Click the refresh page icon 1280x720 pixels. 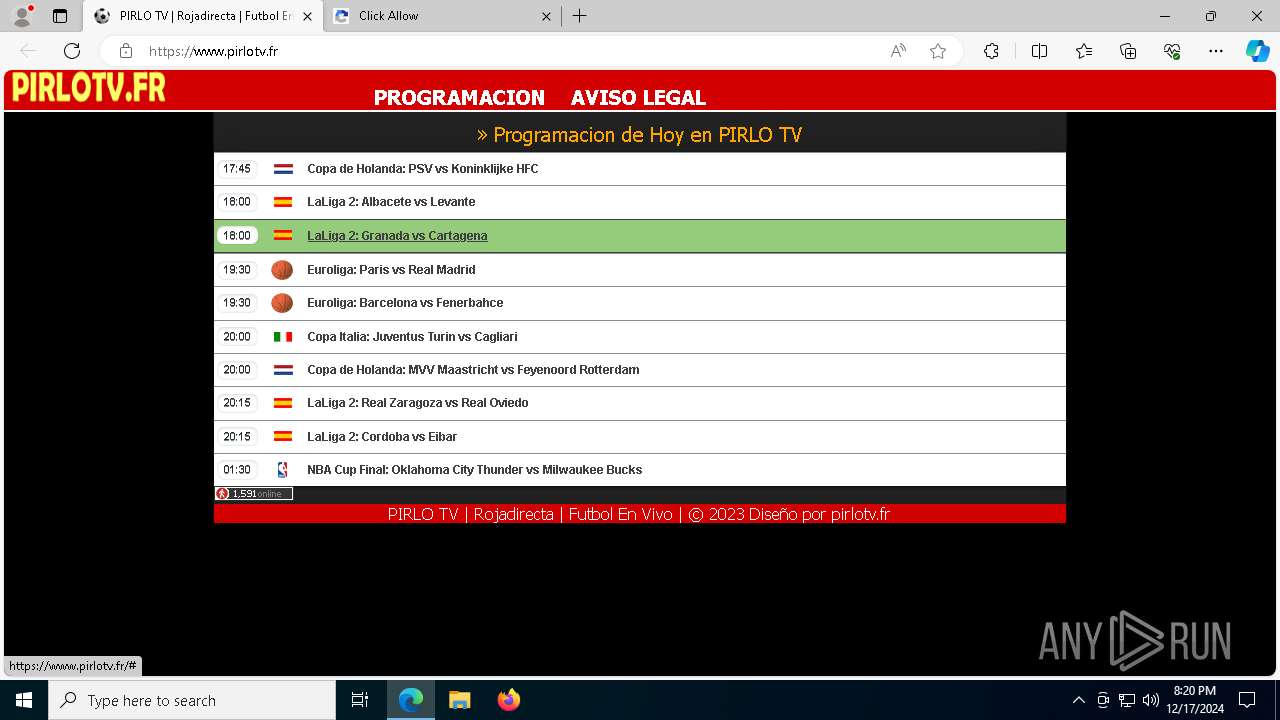click(72, 51)
